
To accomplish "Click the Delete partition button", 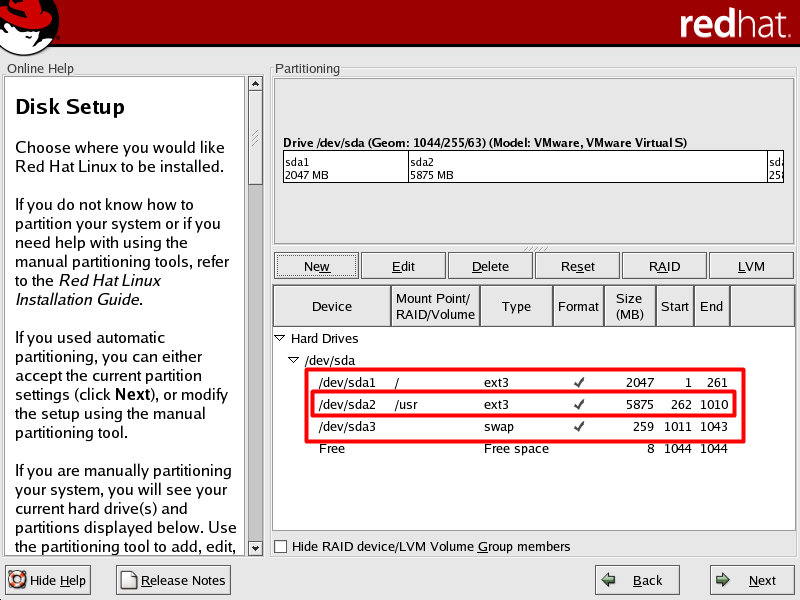I will click(490, 266).
